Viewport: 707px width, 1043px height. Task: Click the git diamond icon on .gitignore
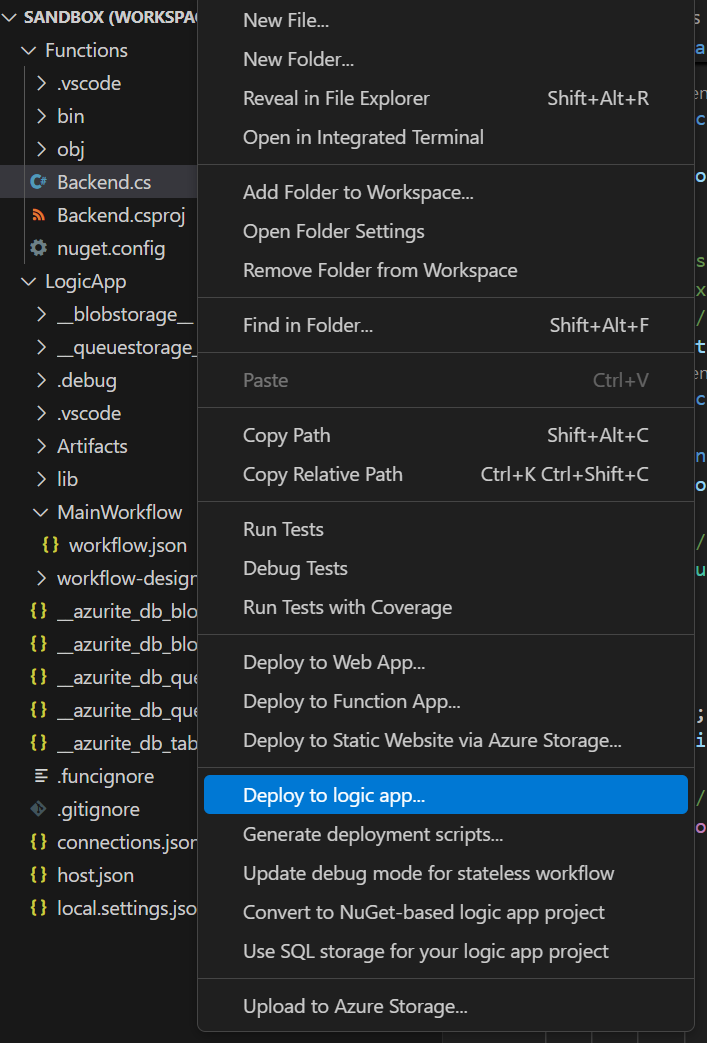tap(38, 809)
